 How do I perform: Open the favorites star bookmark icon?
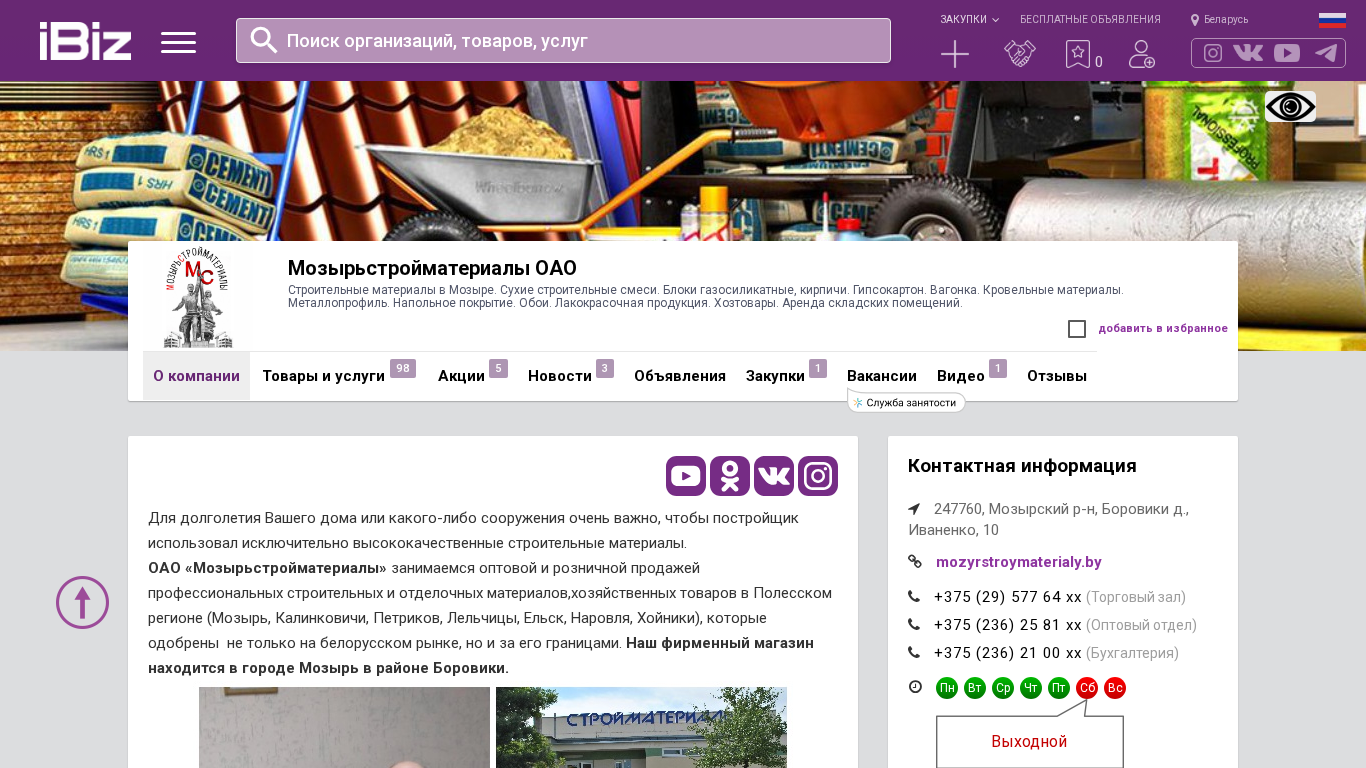(1078, 54)
